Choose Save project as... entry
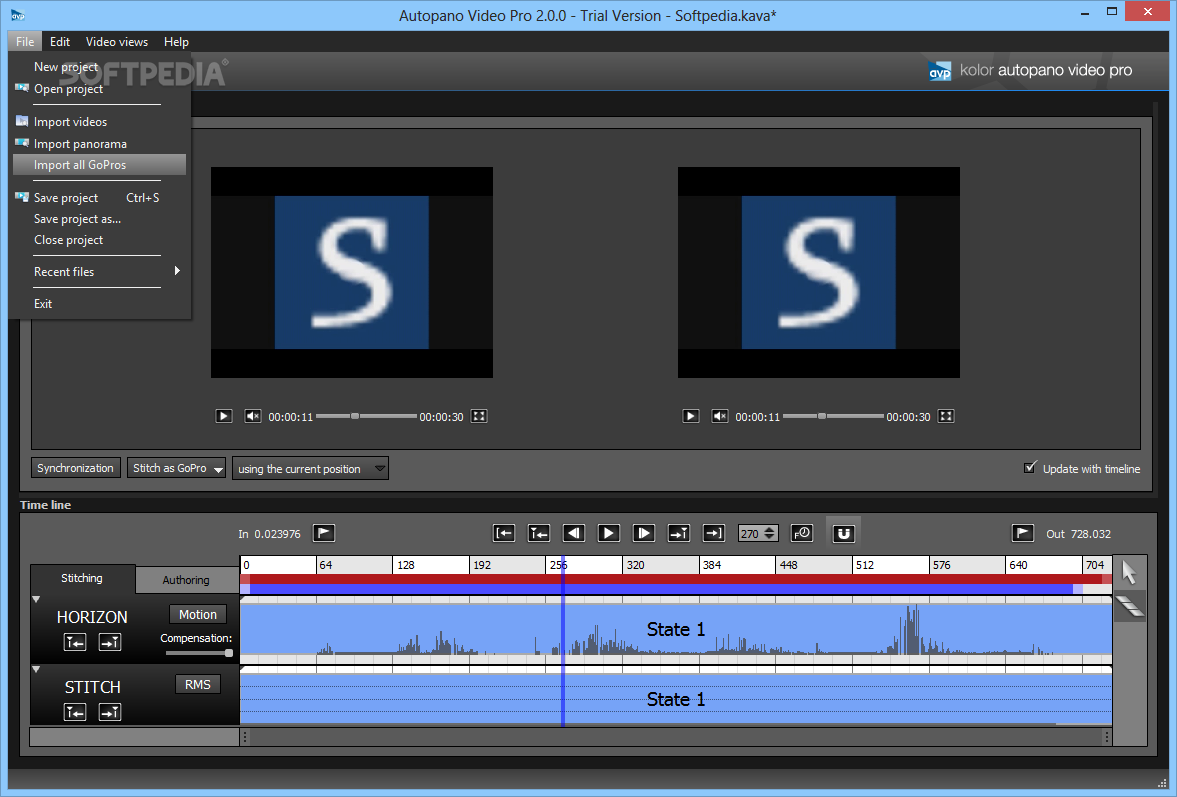Screen dimensions: 1177x797 tap(99, 219)
